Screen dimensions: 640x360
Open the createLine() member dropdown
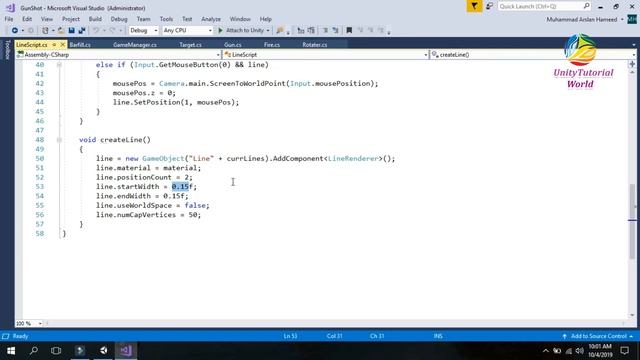point(533,55)
